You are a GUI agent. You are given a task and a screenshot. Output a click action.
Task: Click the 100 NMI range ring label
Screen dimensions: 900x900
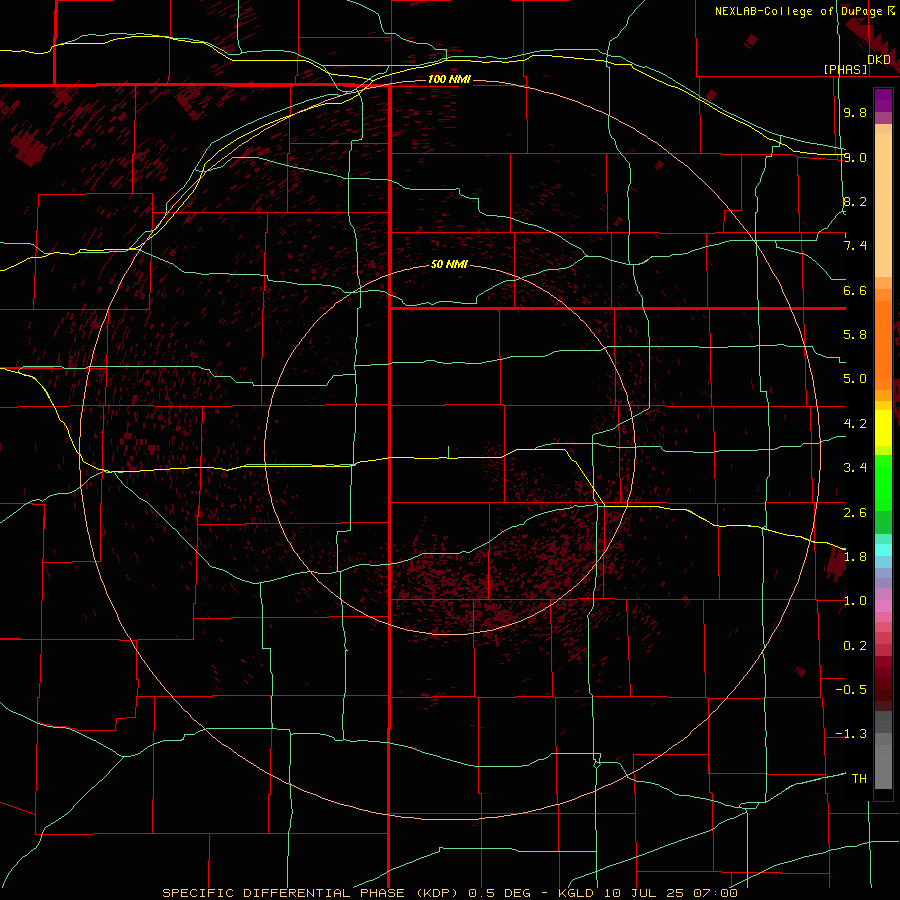449,79
